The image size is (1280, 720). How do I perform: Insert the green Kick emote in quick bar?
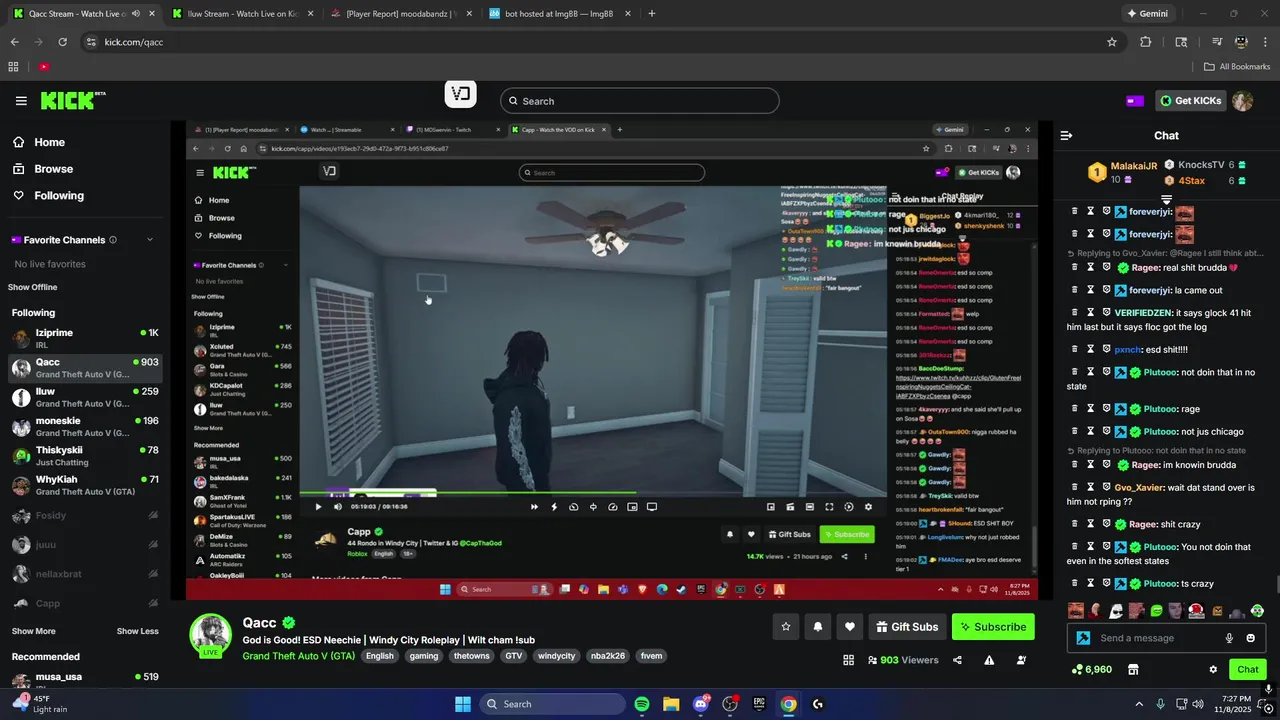point(1157,611)
